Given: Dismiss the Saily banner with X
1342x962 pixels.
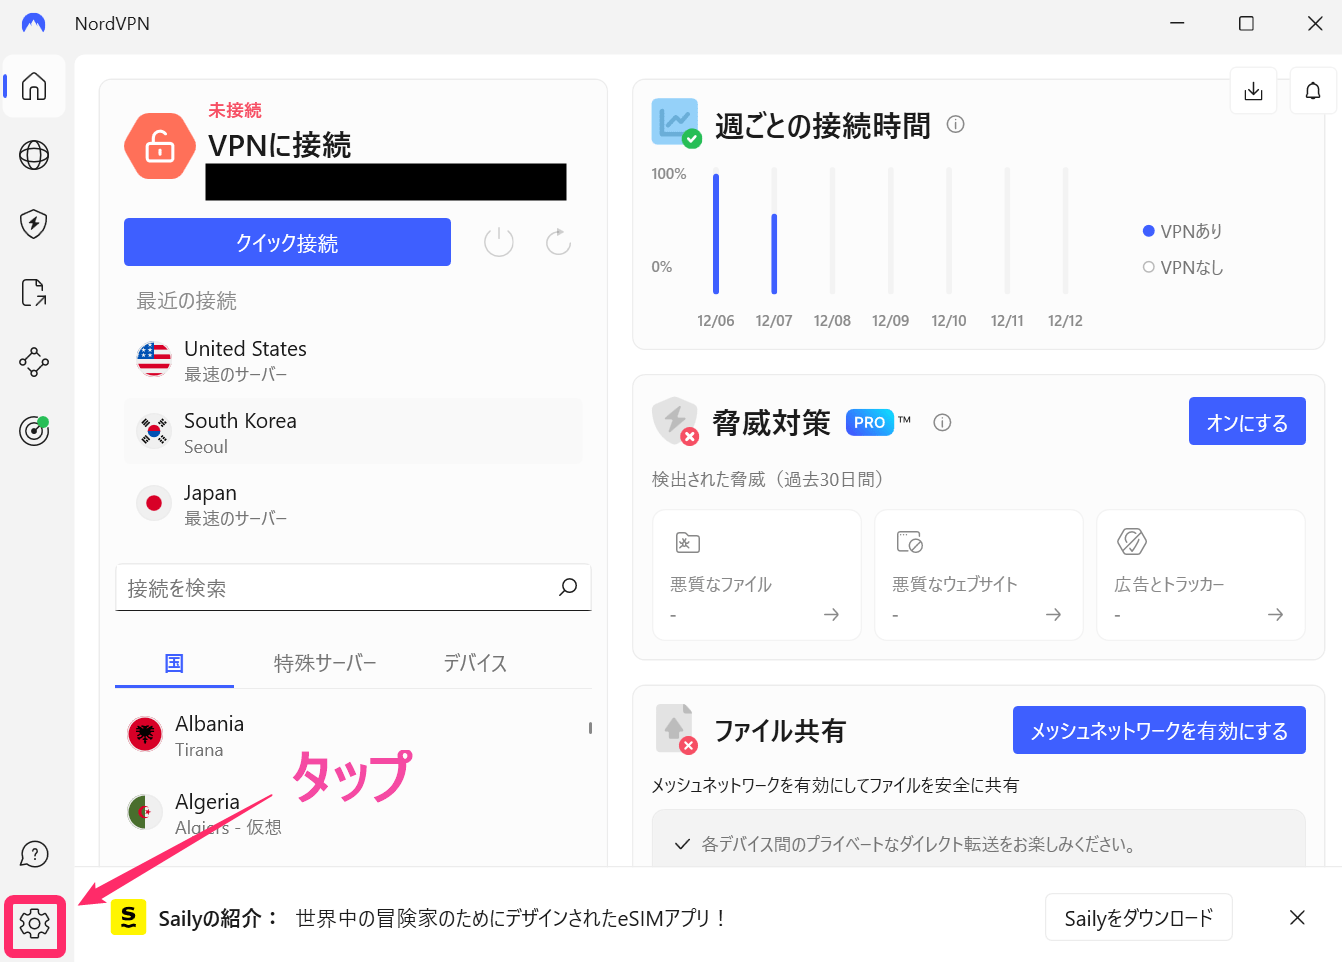Looking at the screenshot, I should click(x=1297, y=917).
